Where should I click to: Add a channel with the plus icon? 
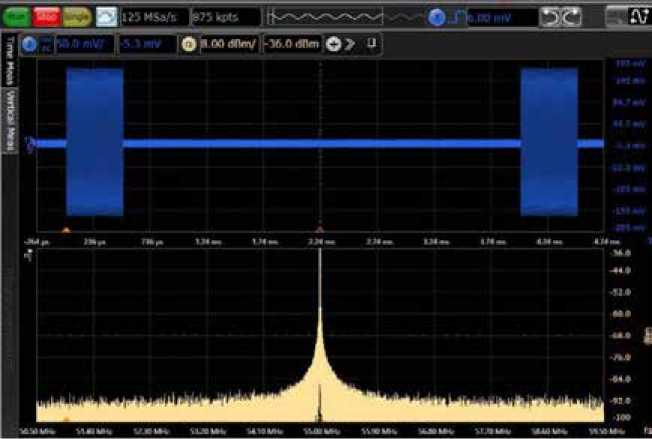[x=333, y=45]
